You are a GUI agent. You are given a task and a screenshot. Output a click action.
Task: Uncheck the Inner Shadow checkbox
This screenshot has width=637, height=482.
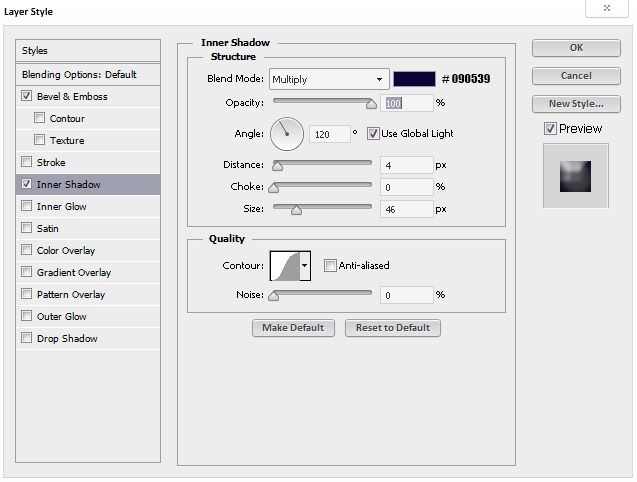[26, 184]
